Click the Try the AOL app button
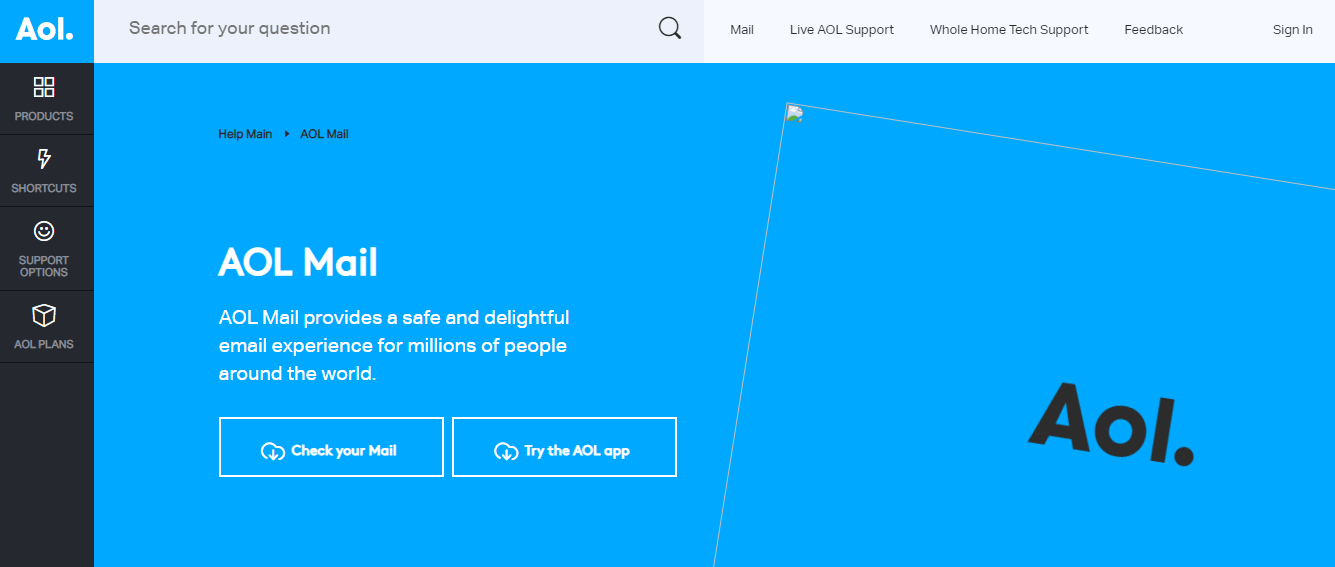 point(564,447)
